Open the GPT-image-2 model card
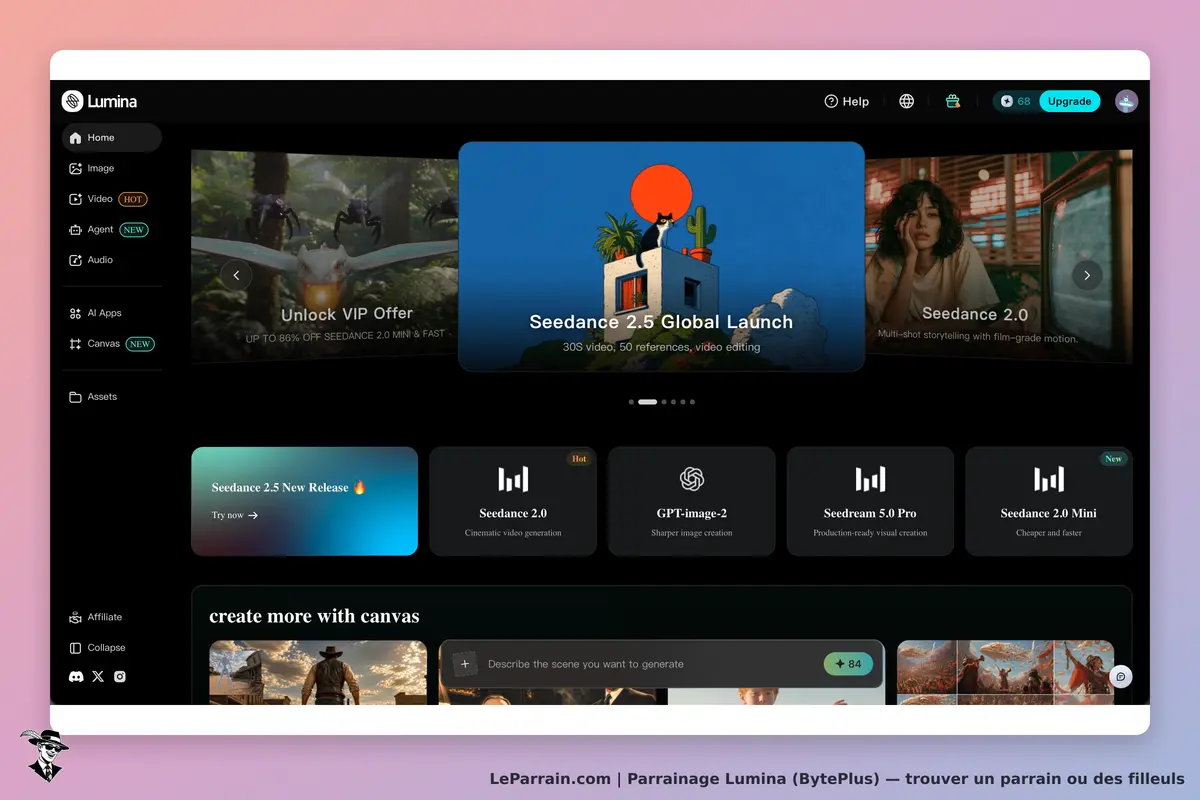 [692, 501]
